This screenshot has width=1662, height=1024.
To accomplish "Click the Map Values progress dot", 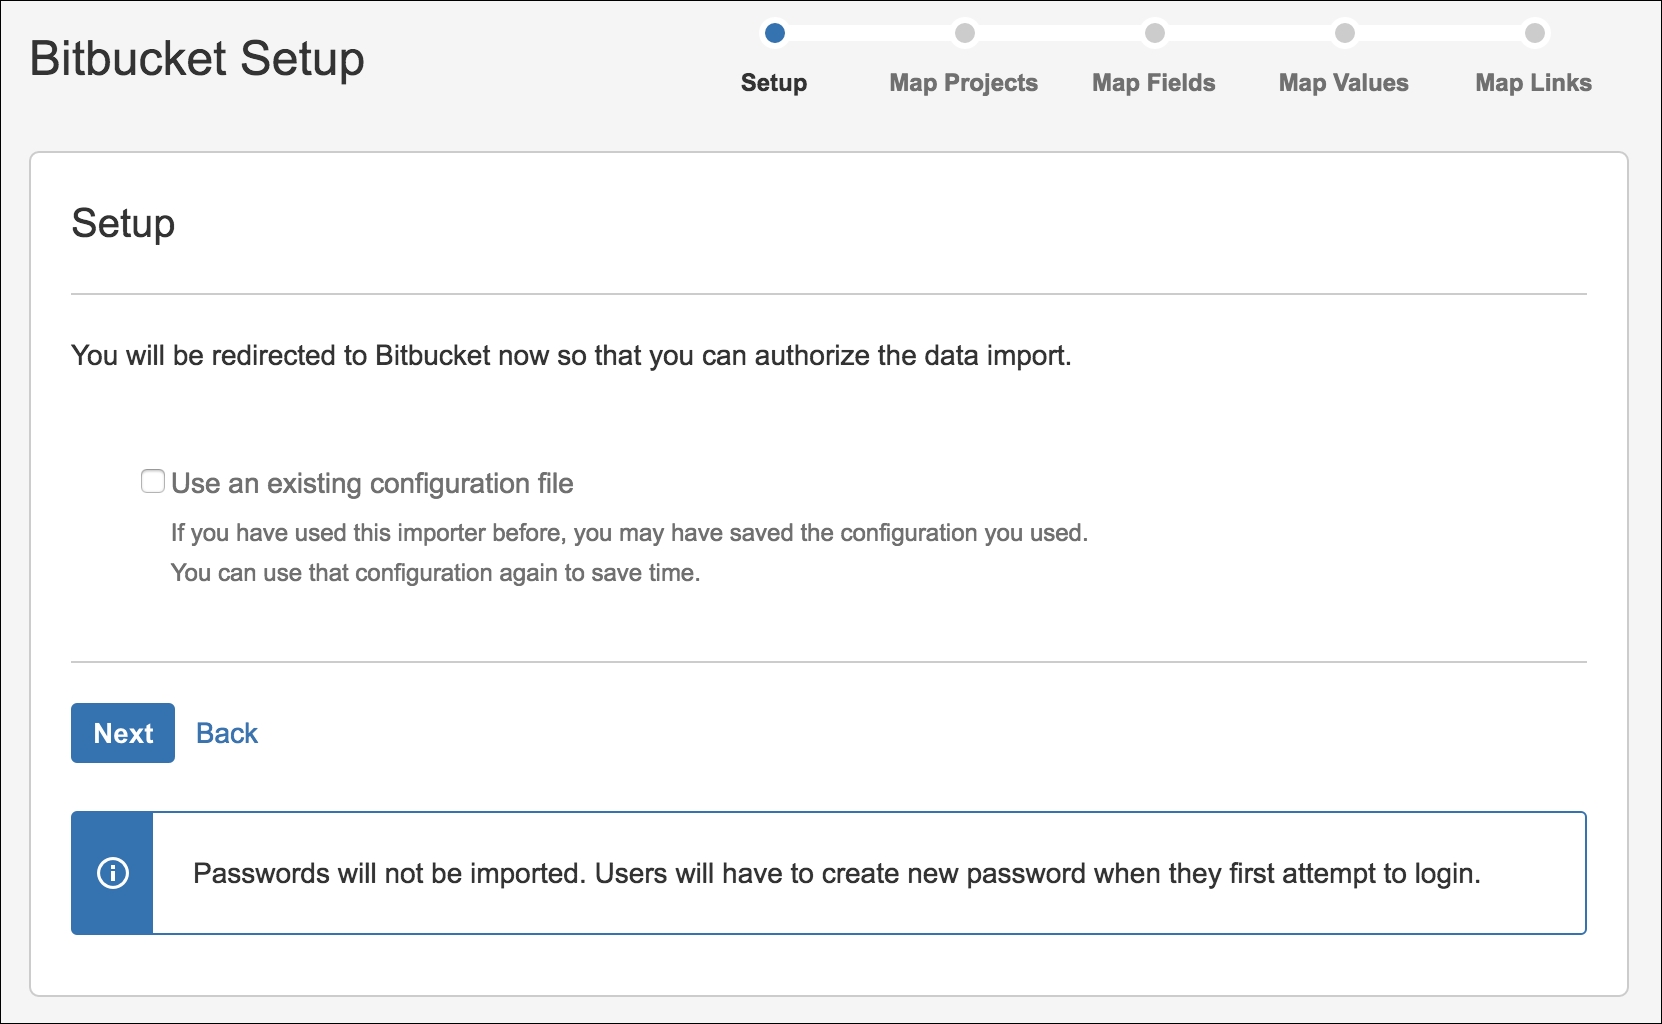I will pyautogui.click(x=1344, y=33).
